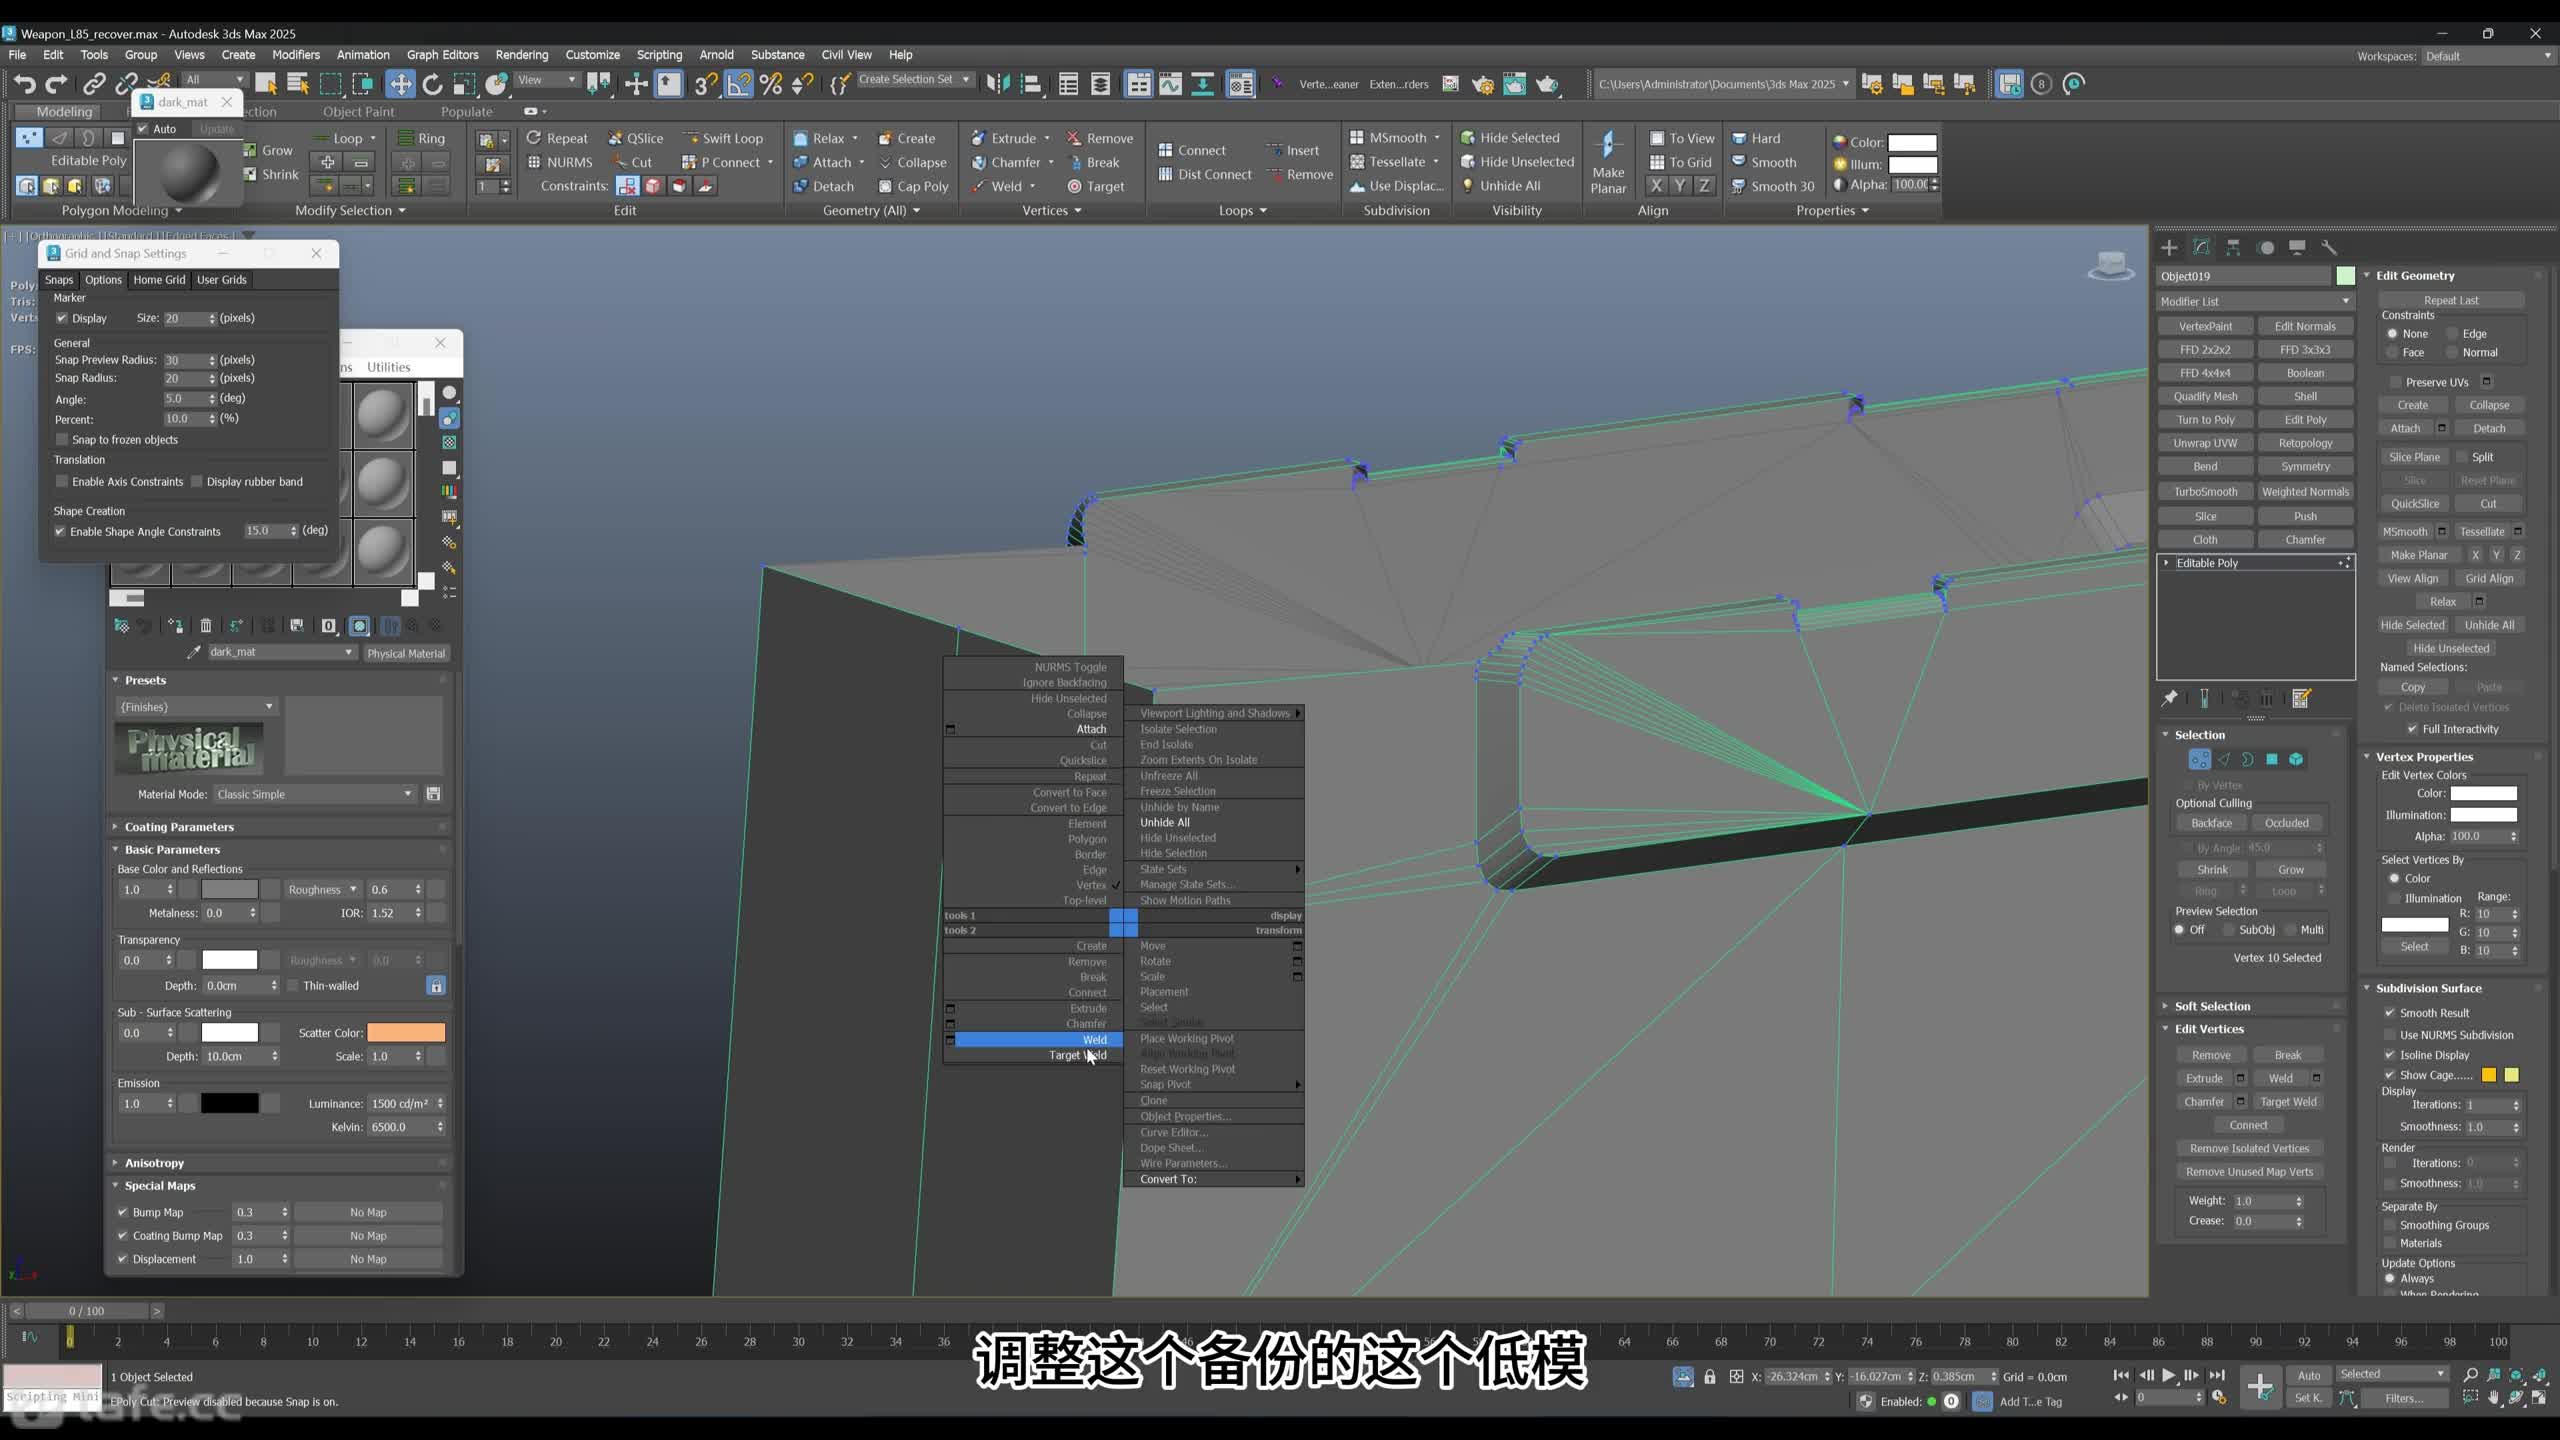
Task: Select Element sub-object level icon
Action: pos(2296,760)
